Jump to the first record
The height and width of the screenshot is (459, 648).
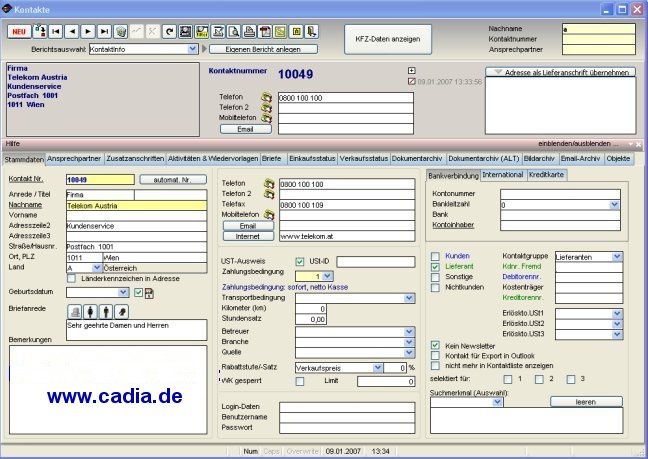56,32
